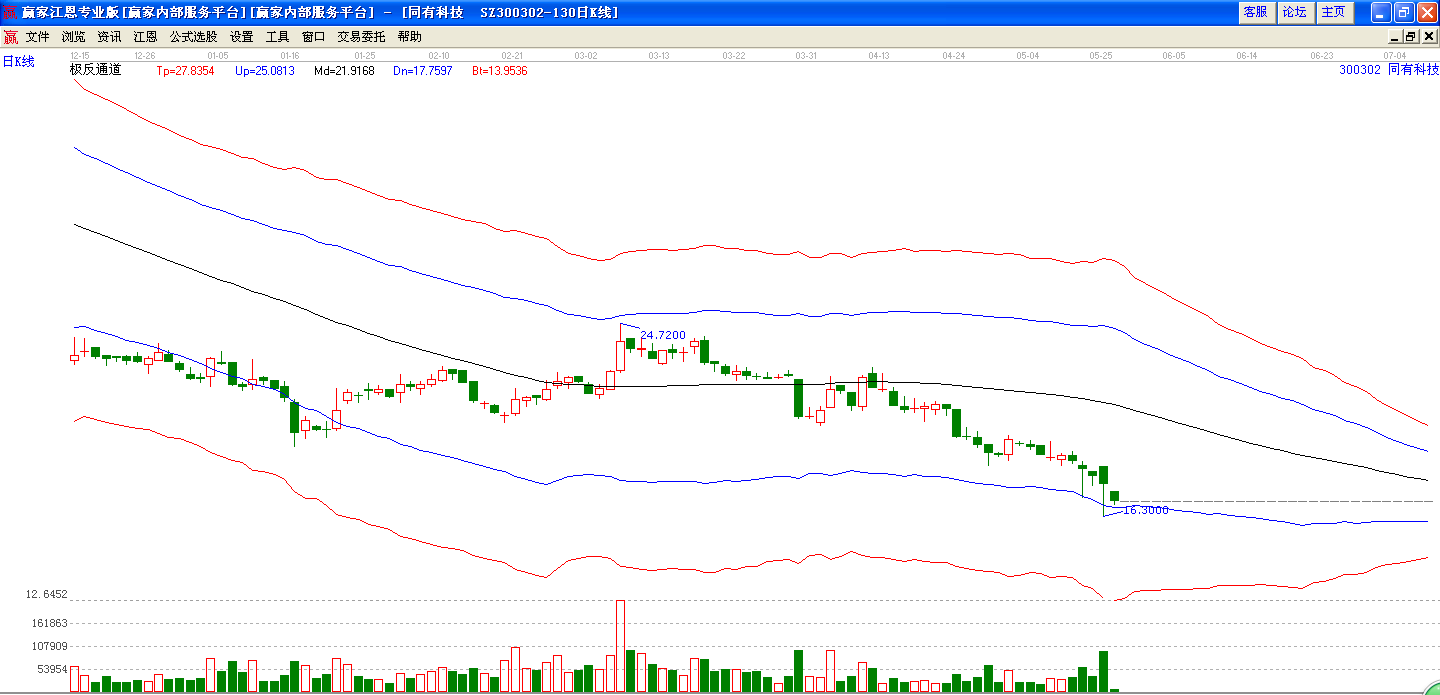The height and width of the screenshot is (695, 1440).
Task: Click the 53954 volume scale label
Action: tap(52, 669)
